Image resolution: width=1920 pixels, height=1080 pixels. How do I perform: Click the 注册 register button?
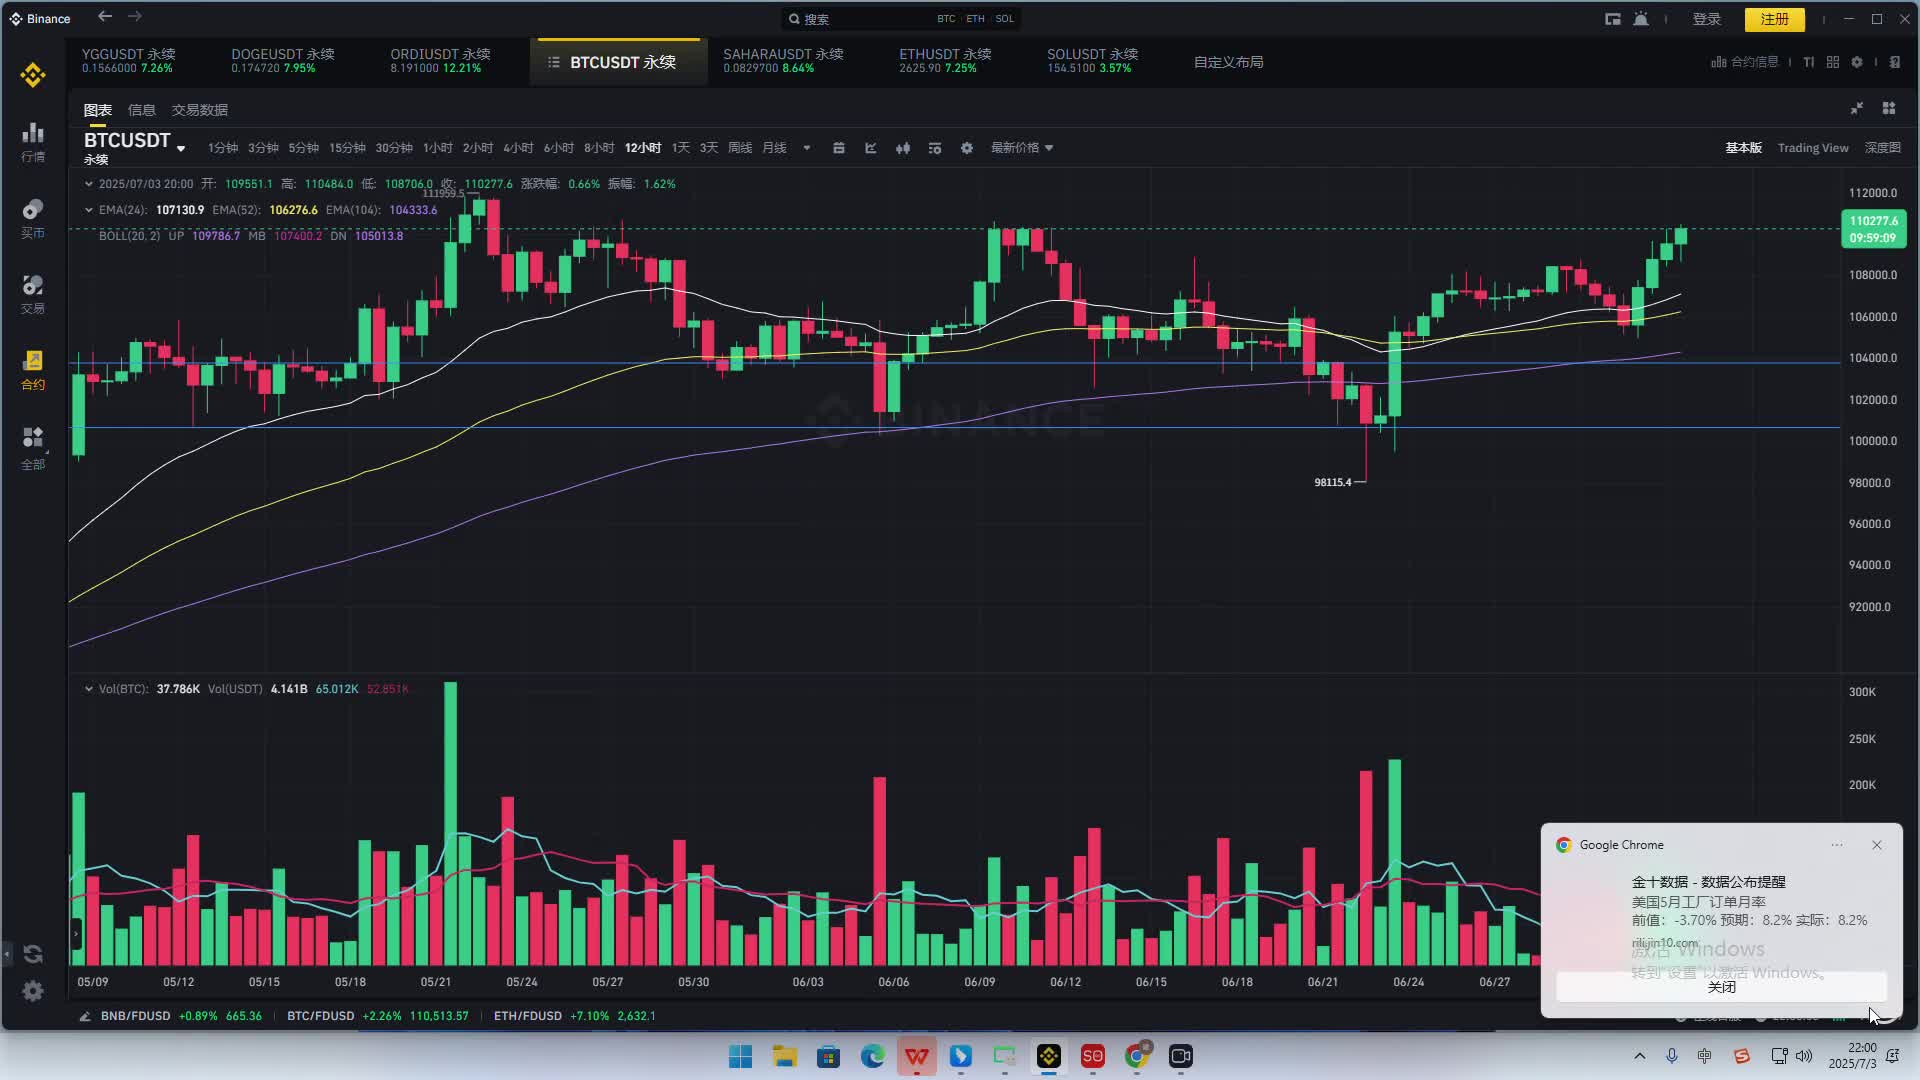tap(1773, 19)
